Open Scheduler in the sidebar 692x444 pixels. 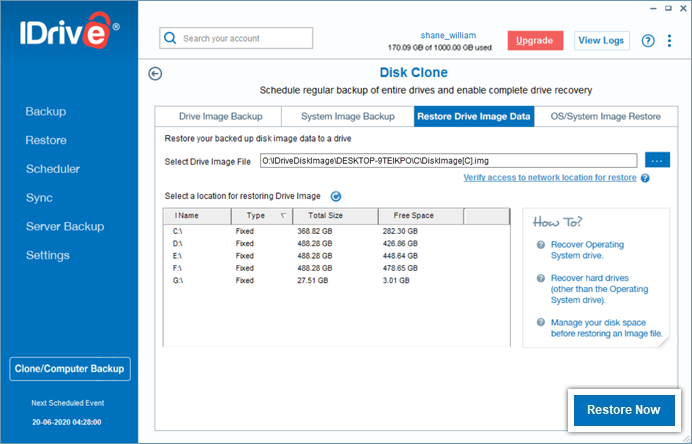click(x=53, y=169)
